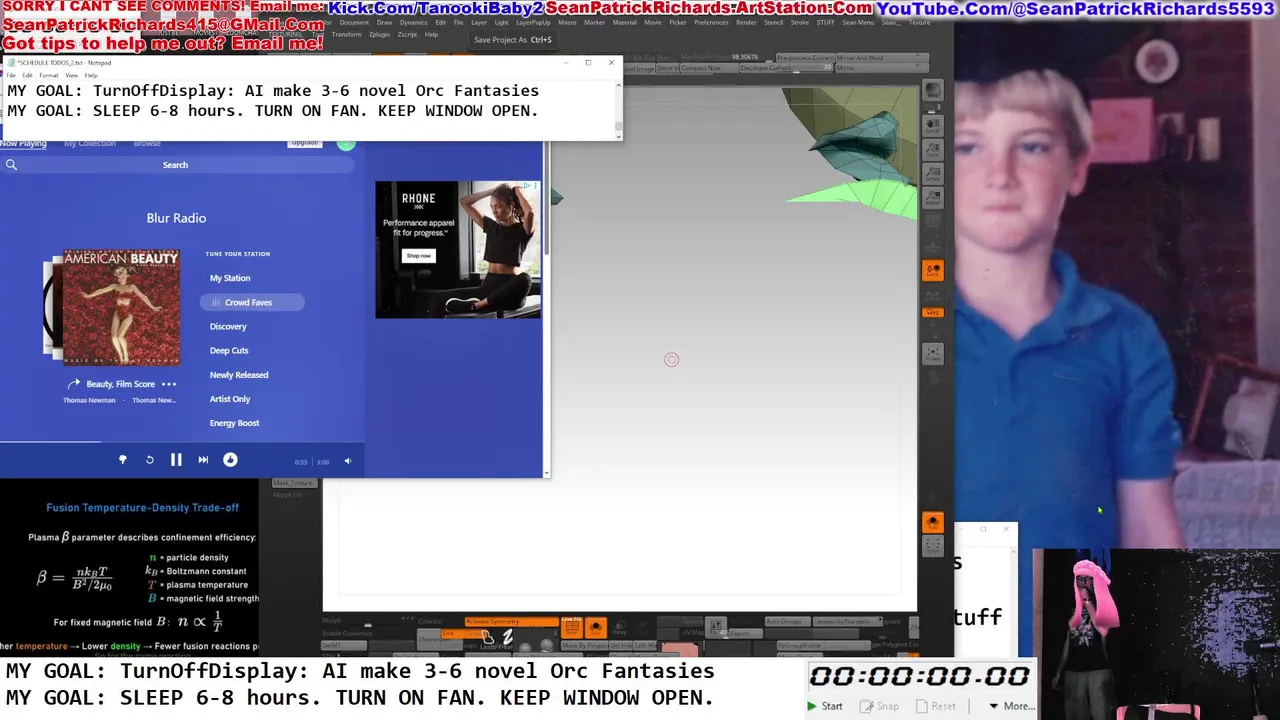Open ZBrush Preferences menu

click(711, 22)
